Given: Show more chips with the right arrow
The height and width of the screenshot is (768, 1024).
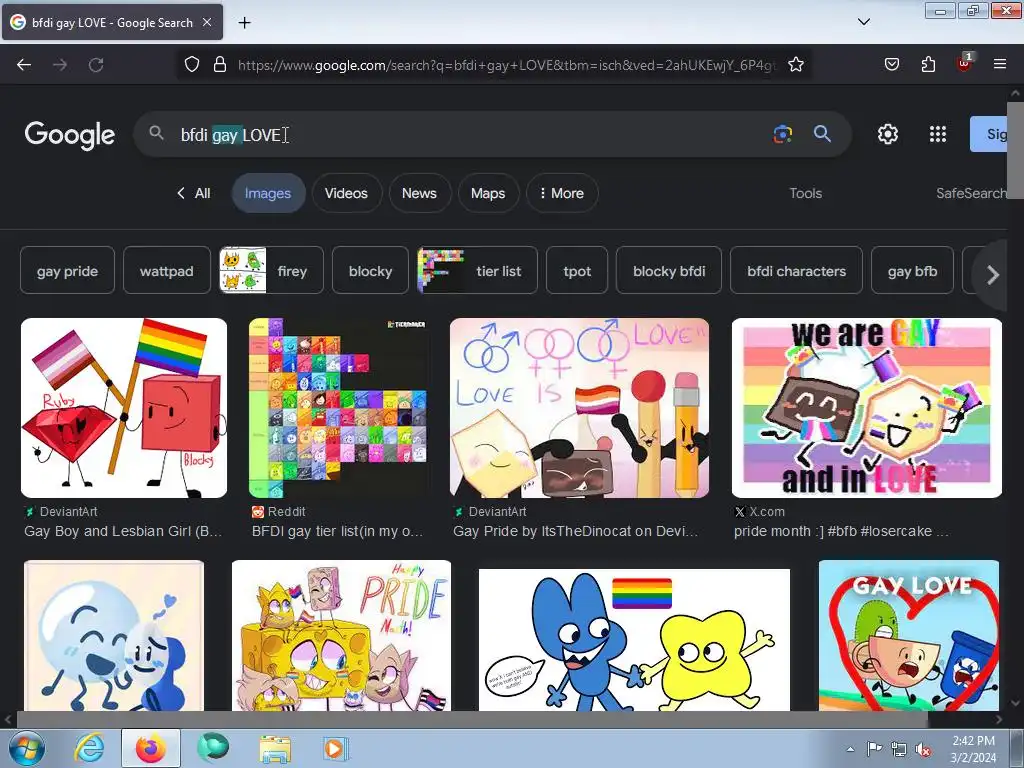Looking at the screenshot, I should pos(993,275).
